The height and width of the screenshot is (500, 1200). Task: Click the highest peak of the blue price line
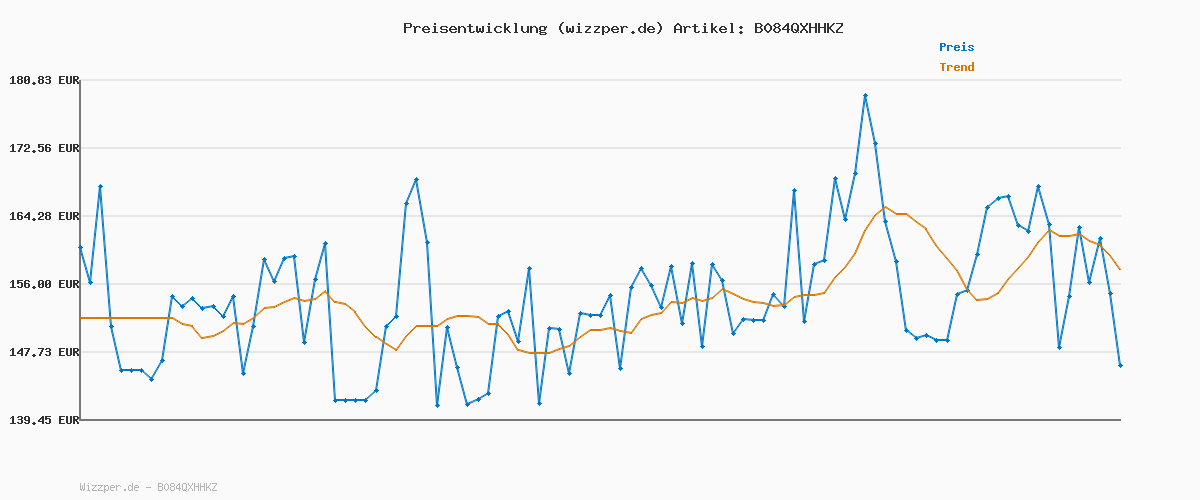point(865,95)
